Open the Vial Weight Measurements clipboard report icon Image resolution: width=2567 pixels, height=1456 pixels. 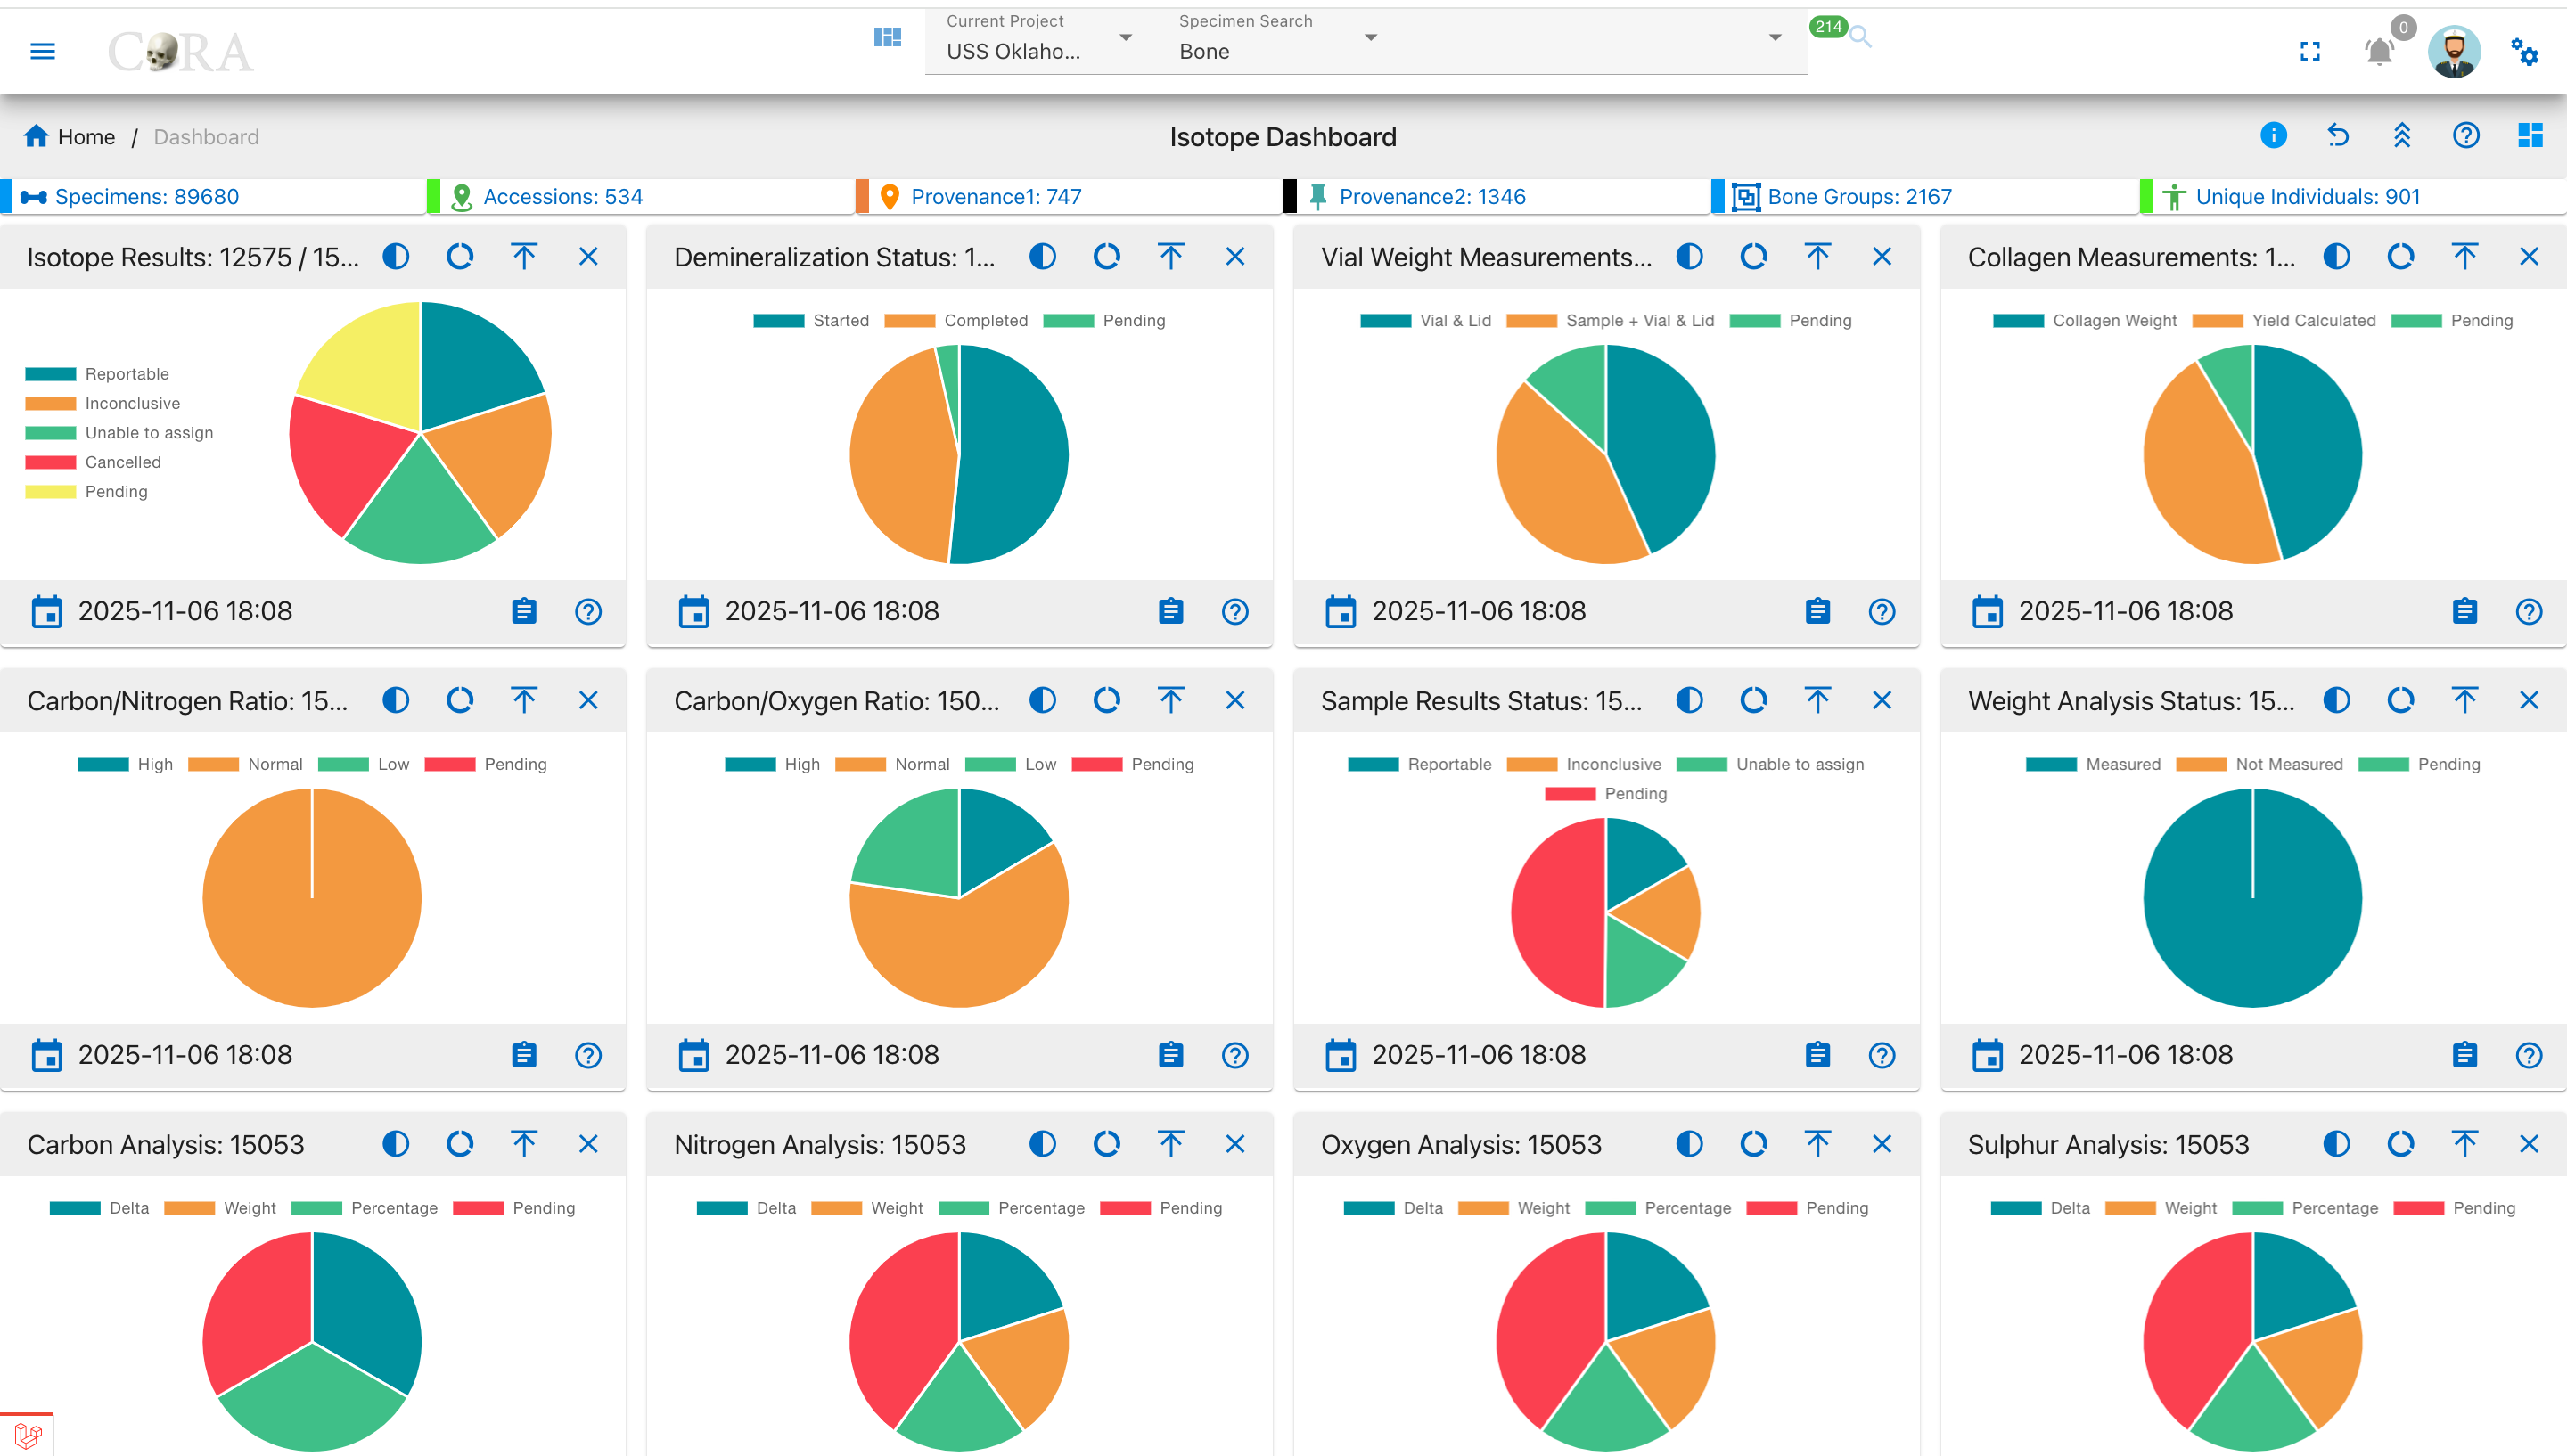click(1818, 611)
